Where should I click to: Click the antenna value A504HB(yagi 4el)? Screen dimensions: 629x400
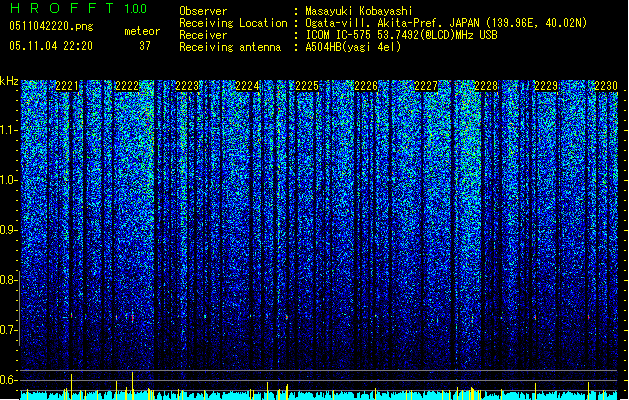[353, 47]
